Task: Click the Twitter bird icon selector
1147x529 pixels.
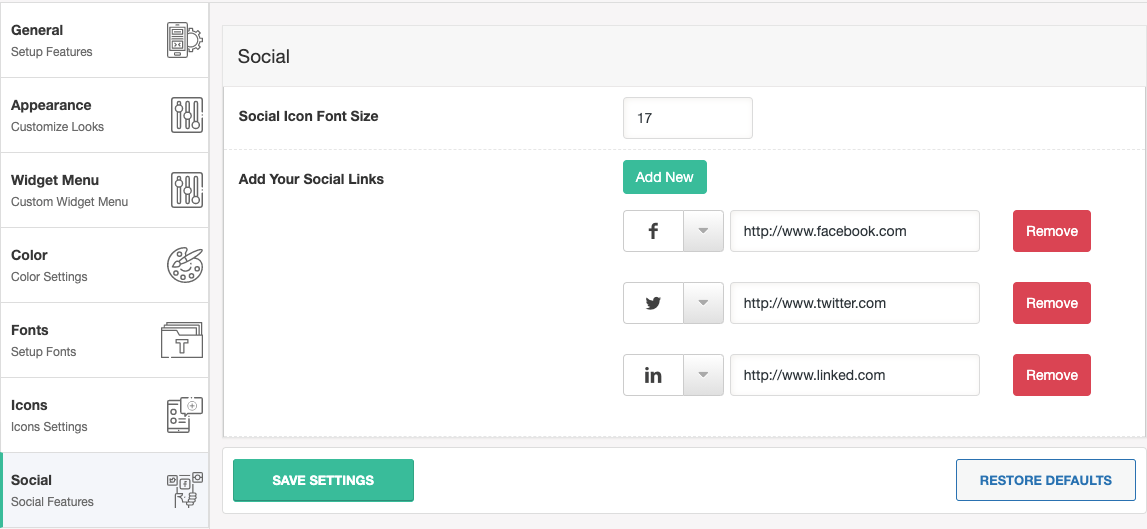Action: [x=653, y=303]
